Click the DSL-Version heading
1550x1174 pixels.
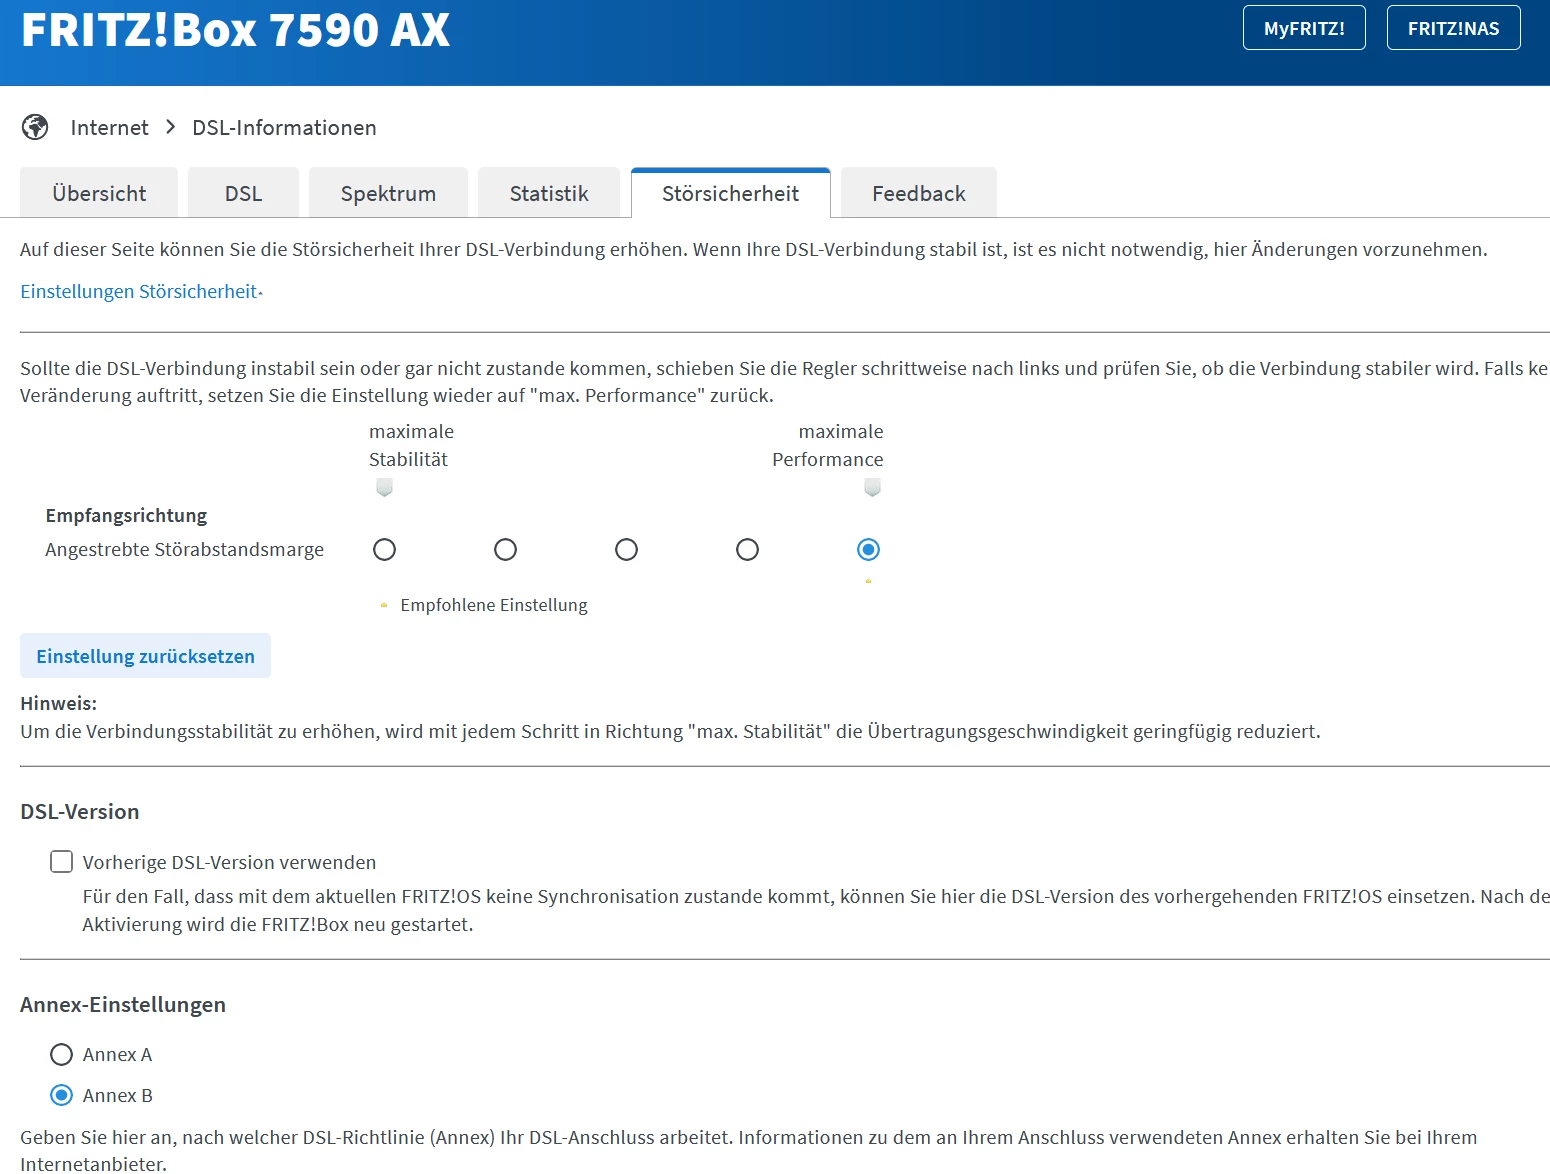(x=80, y=811)
